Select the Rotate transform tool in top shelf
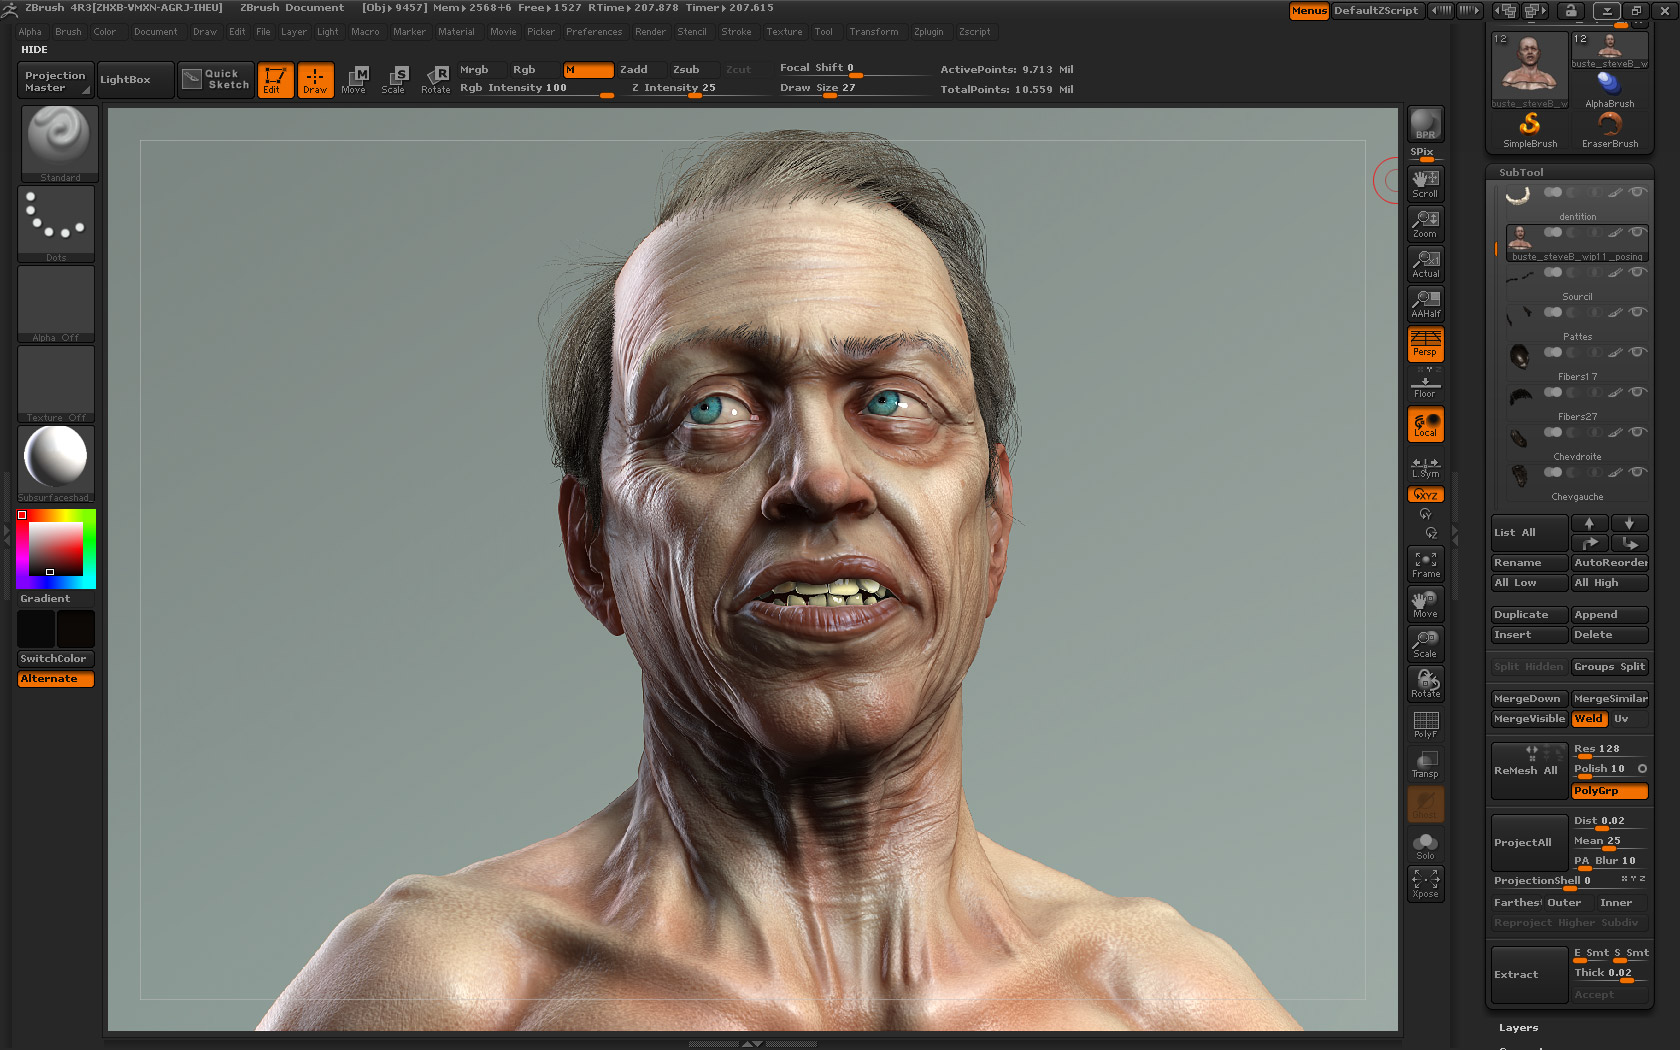This screenshot has height=1050, width=1680. click(435, 80)
